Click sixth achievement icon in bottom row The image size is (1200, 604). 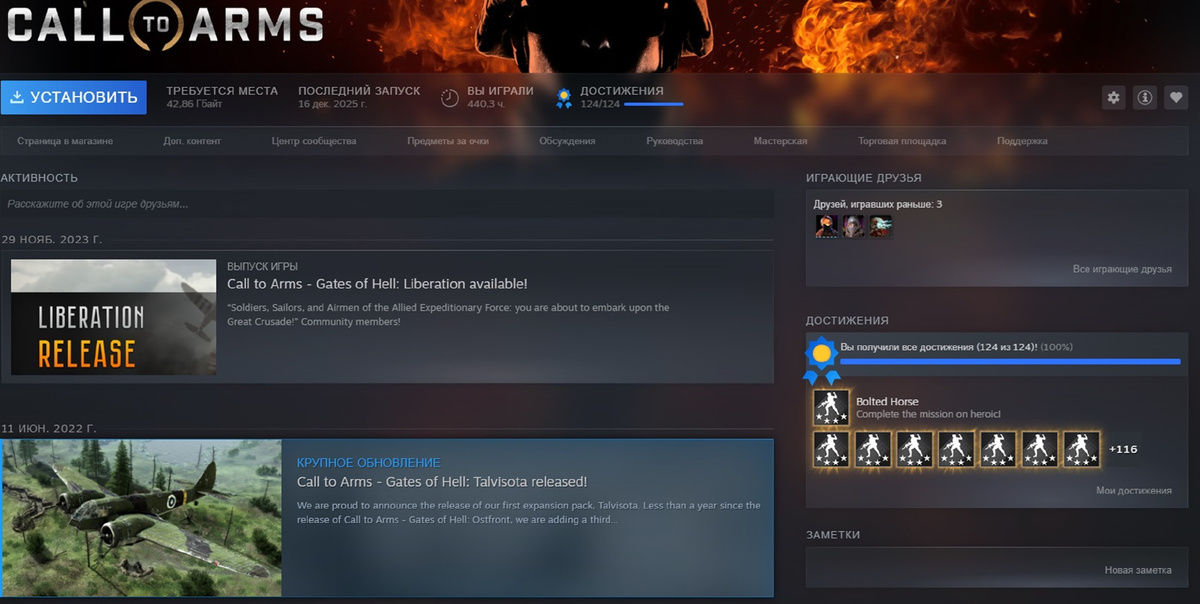pos(1040,449)
